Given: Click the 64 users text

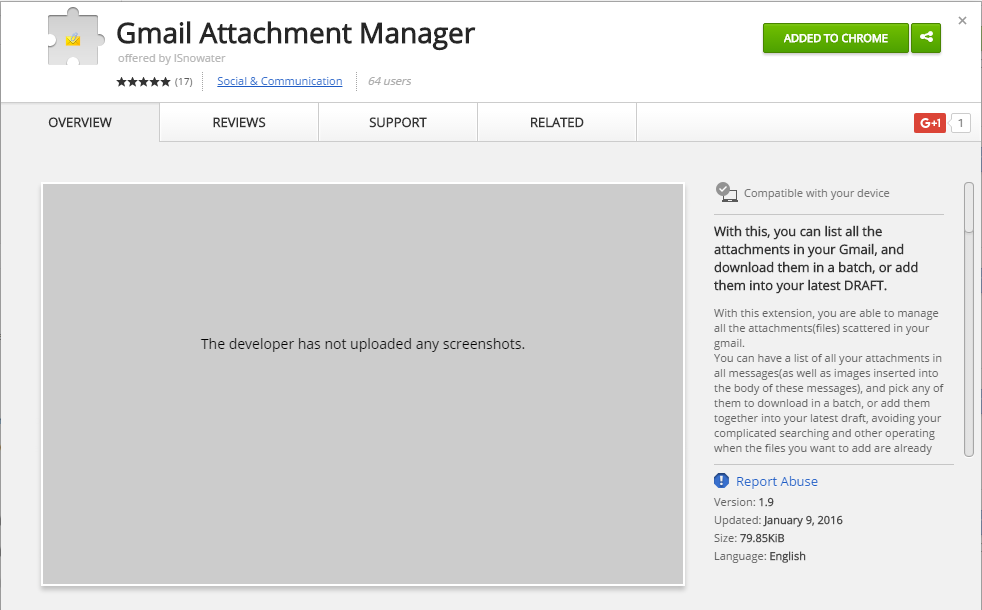Looking at the screenshot, I should pos(389,81).
